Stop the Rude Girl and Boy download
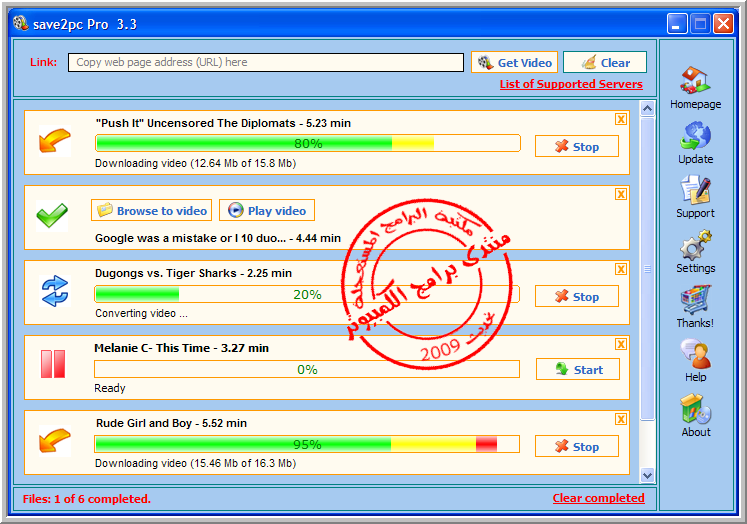Image resolution: width=747 pixels, height=524 pixels. (577, 446)
